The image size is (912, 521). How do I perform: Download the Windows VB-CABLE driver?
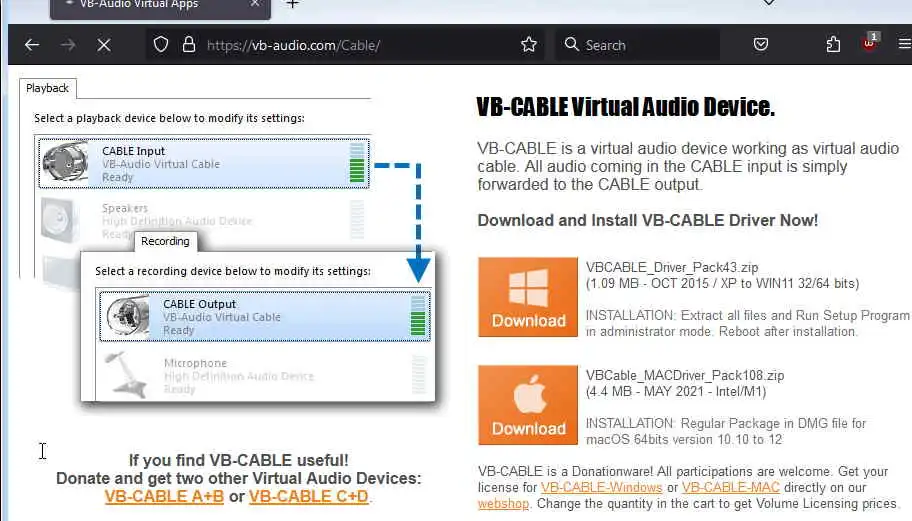(x=528, y=297)
